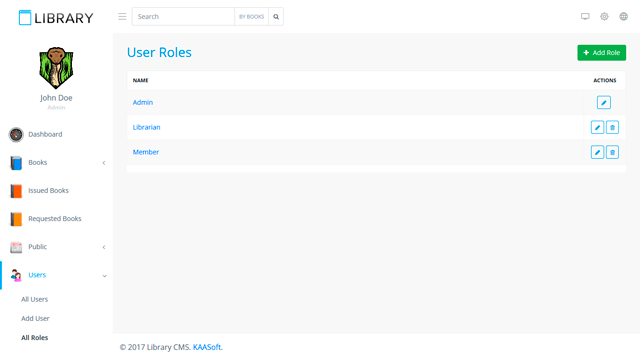Edit the Member role with pencil icon
Image resolution: width=640 pixels, height=360 pixels.
point(597,152)
